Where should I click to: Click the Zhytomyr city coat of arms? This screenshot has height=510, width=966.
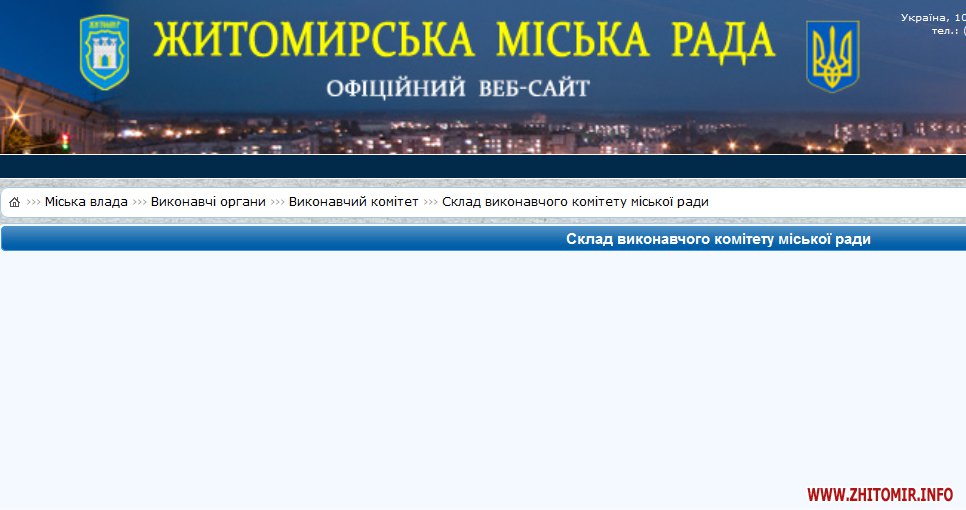click(104, 52)
